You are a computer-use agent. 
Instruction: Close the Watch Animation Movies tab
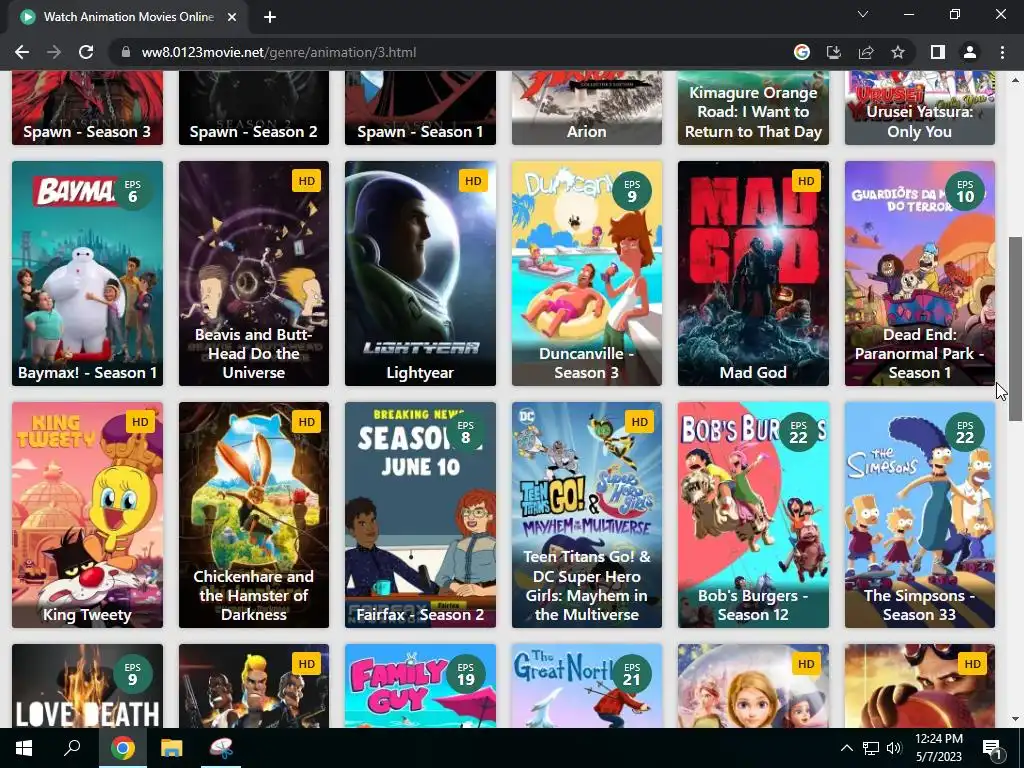click(232, 17)
